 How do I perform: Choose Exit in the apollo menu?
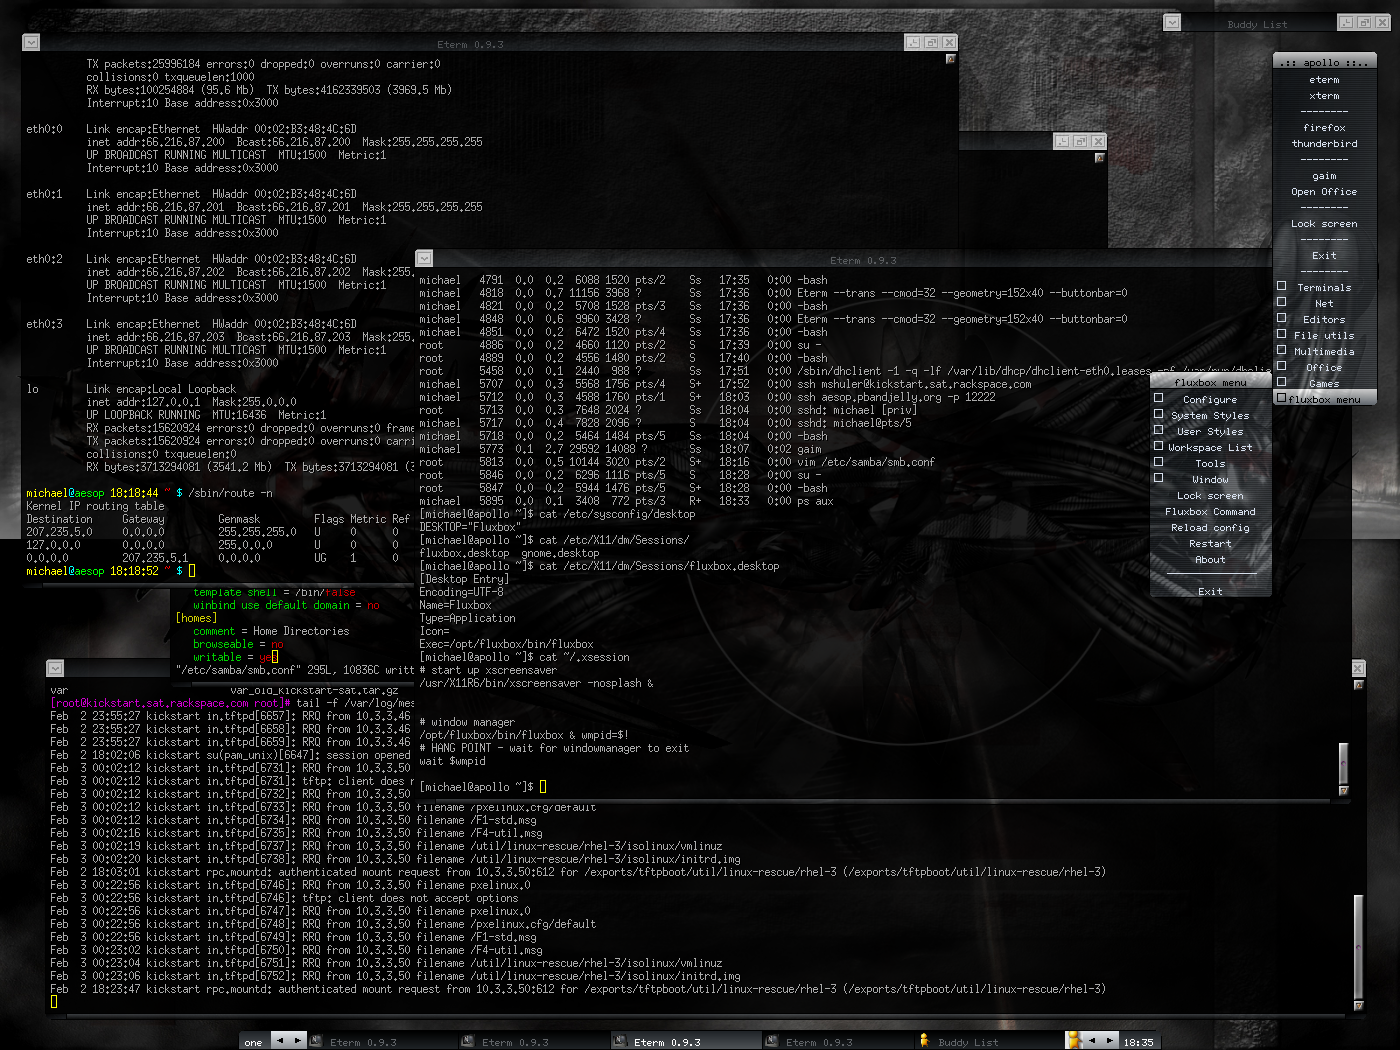coord(1324,255)
